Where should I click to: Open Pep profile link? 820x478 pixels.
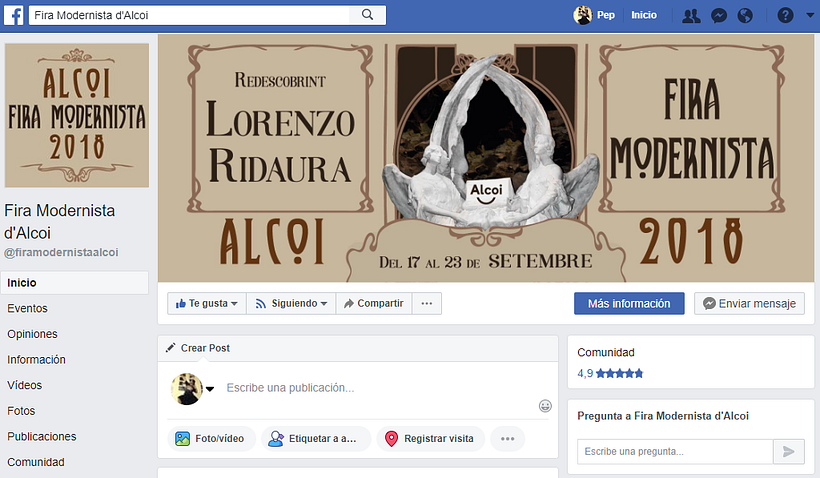tap(606, 15)
